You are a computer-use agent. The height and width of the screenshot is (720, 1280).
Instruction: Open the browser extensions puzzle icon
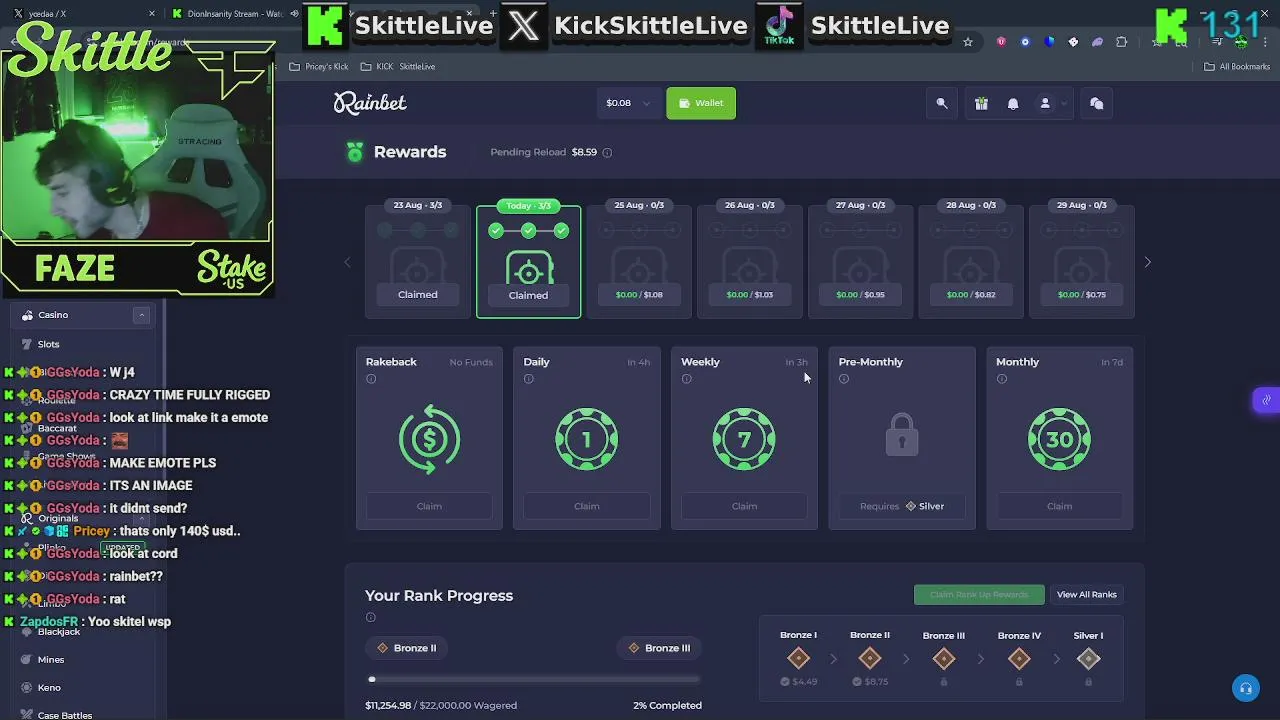(1121, 42)
